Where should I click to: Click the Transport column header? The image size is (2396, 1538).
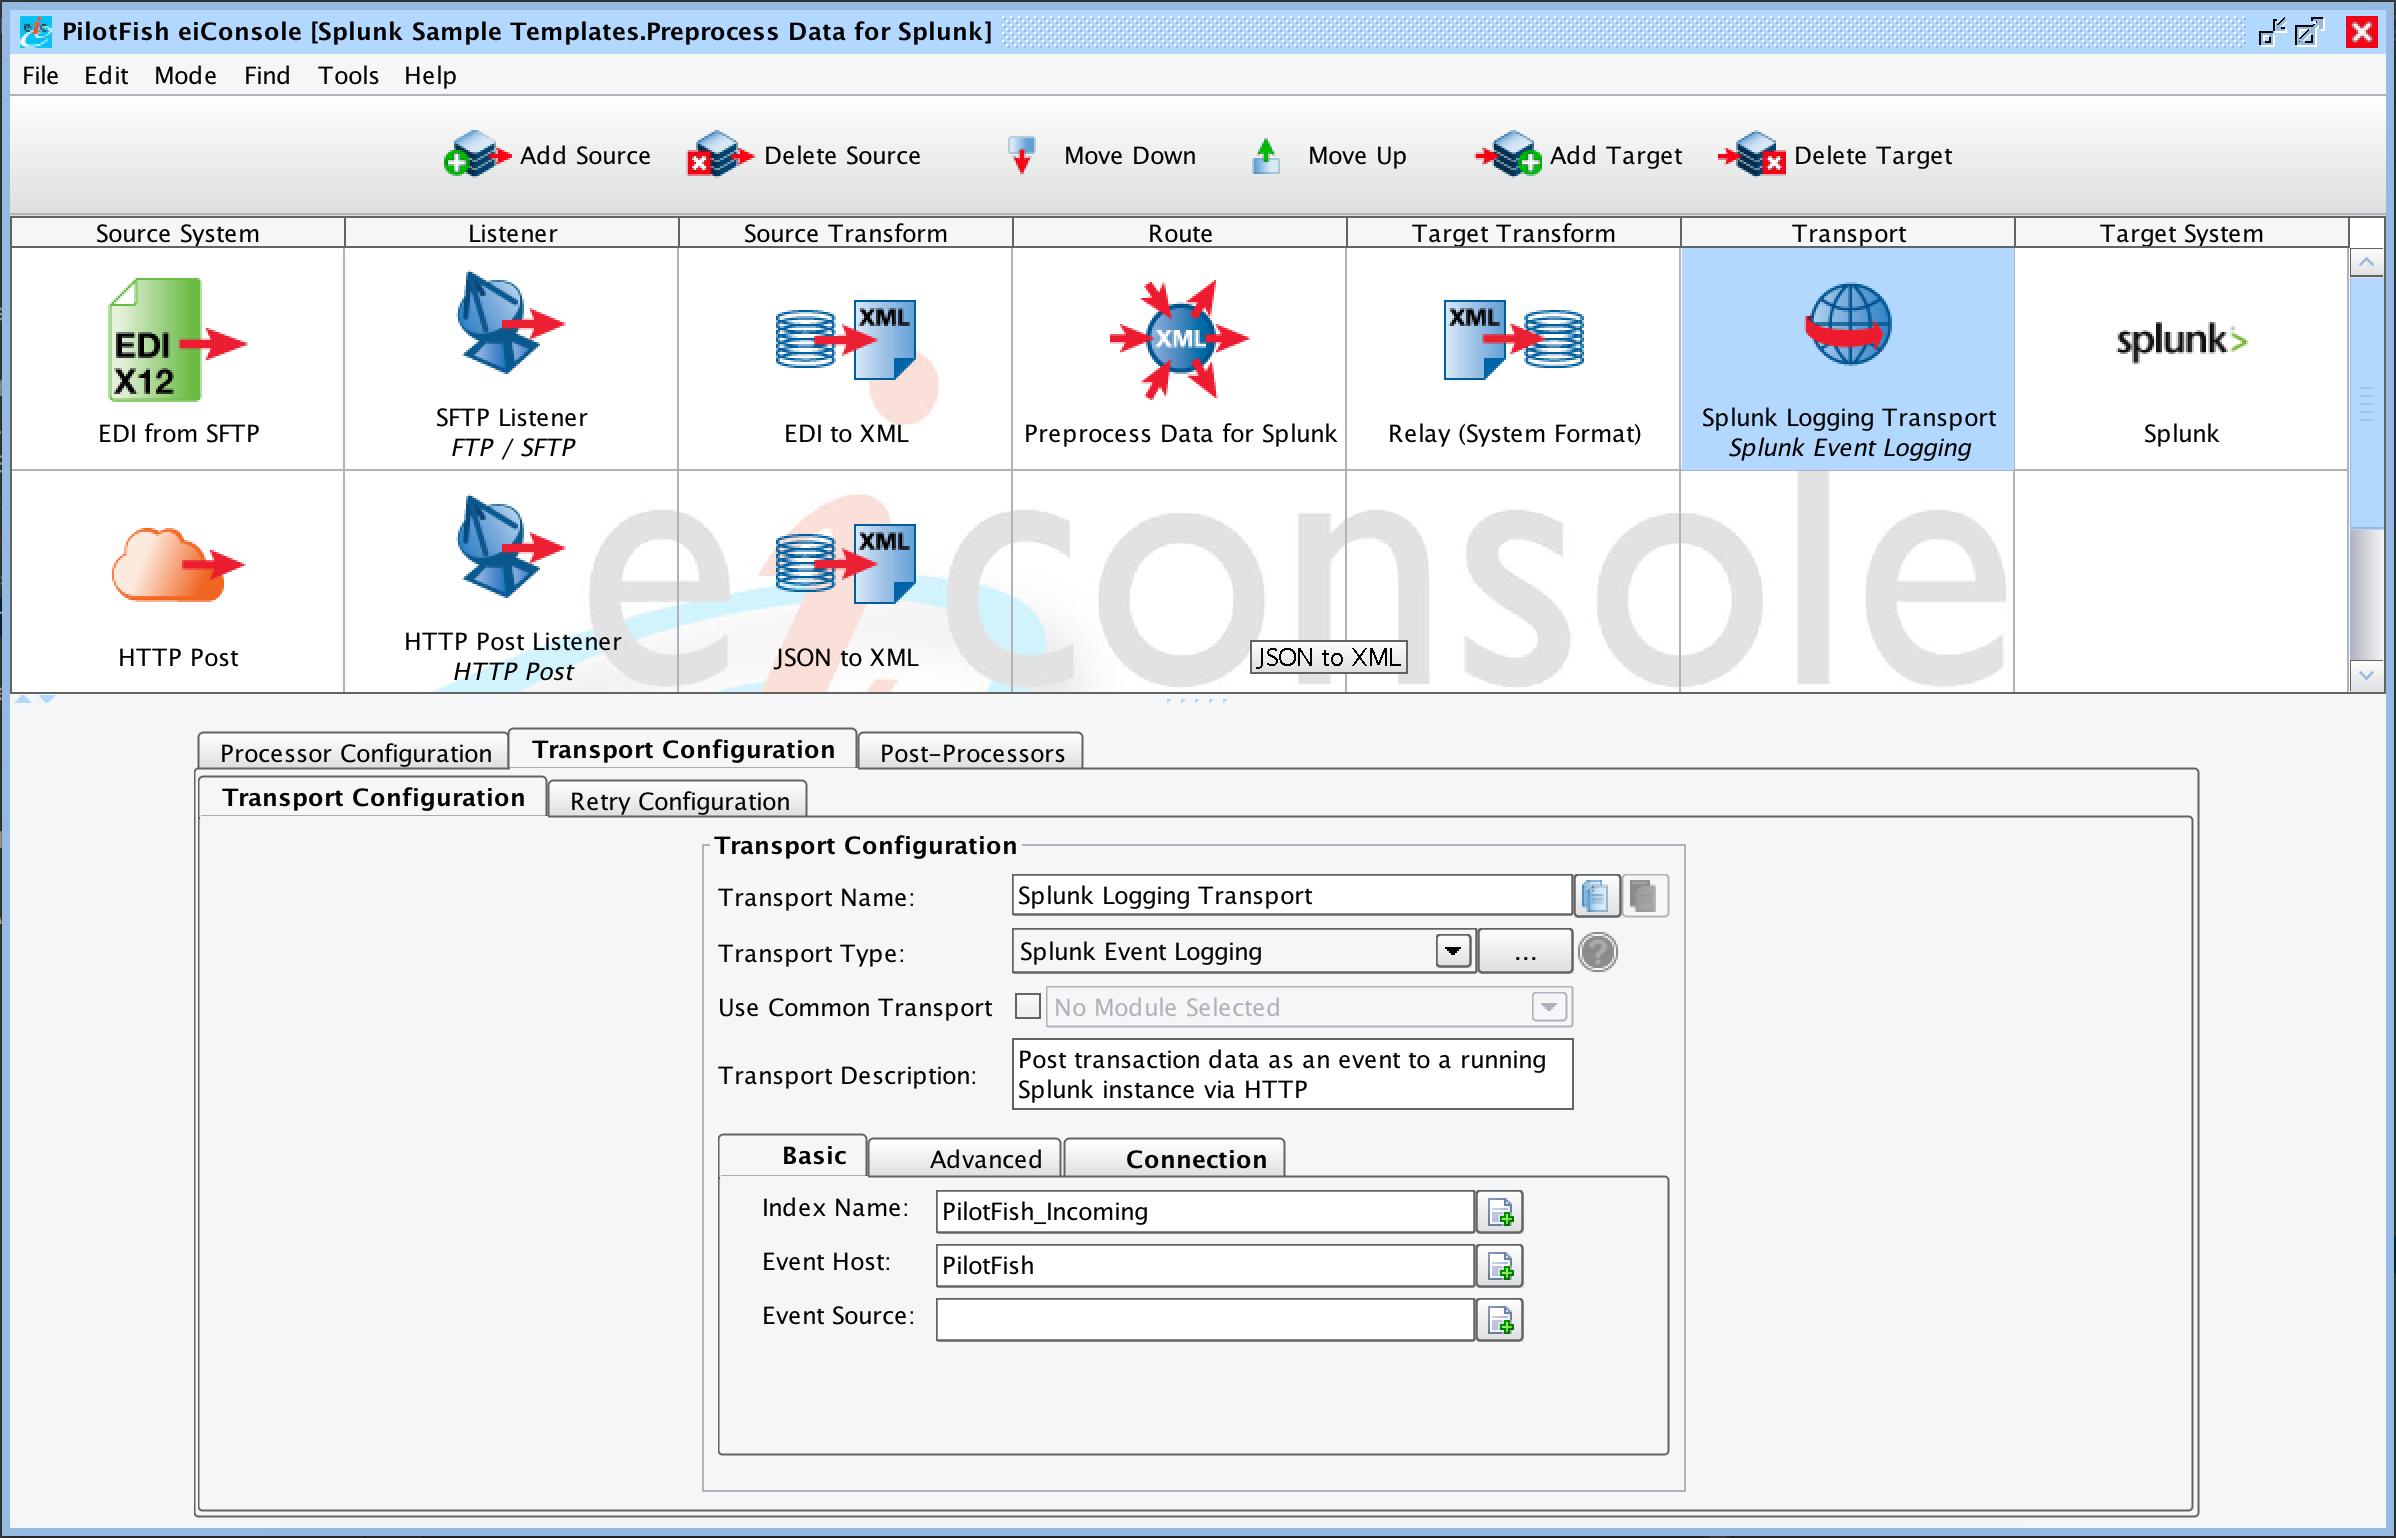[x=1848, y=233]
